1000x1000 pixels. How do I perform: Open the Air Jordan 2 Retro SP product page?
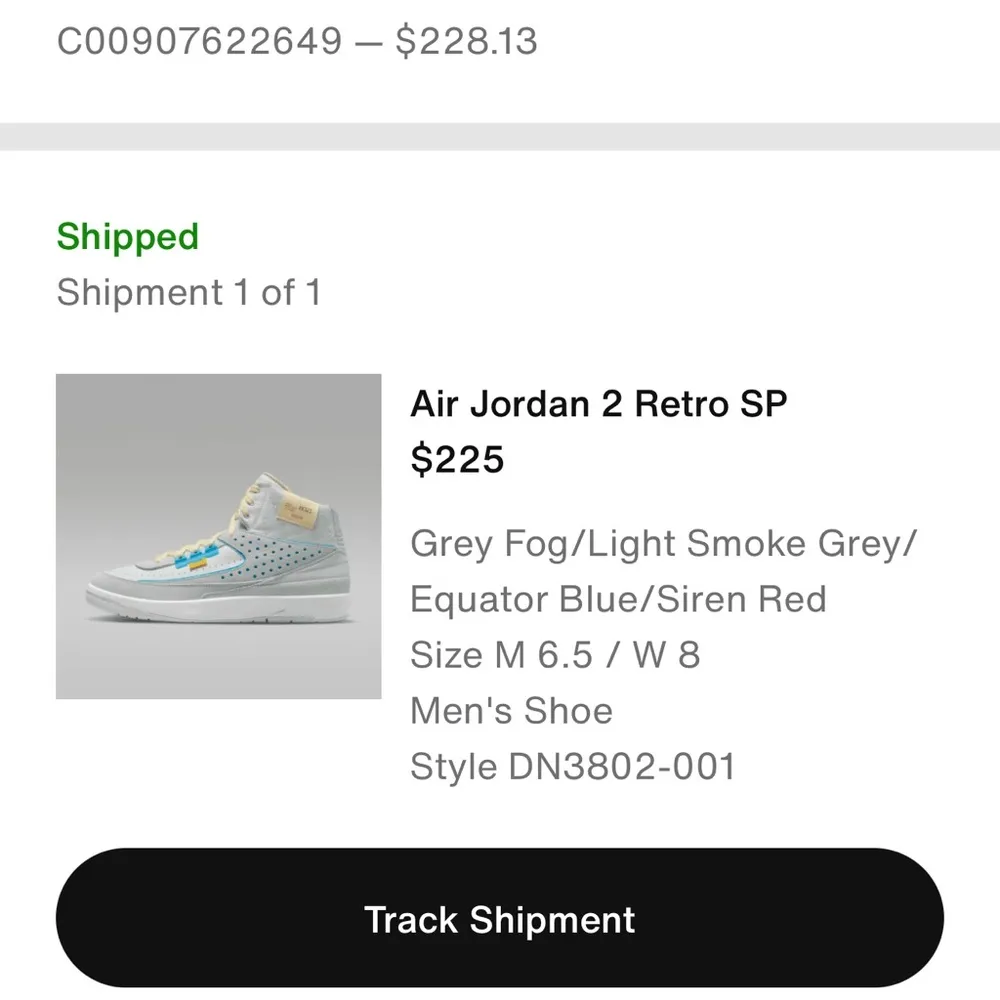[x=598, y=404]
